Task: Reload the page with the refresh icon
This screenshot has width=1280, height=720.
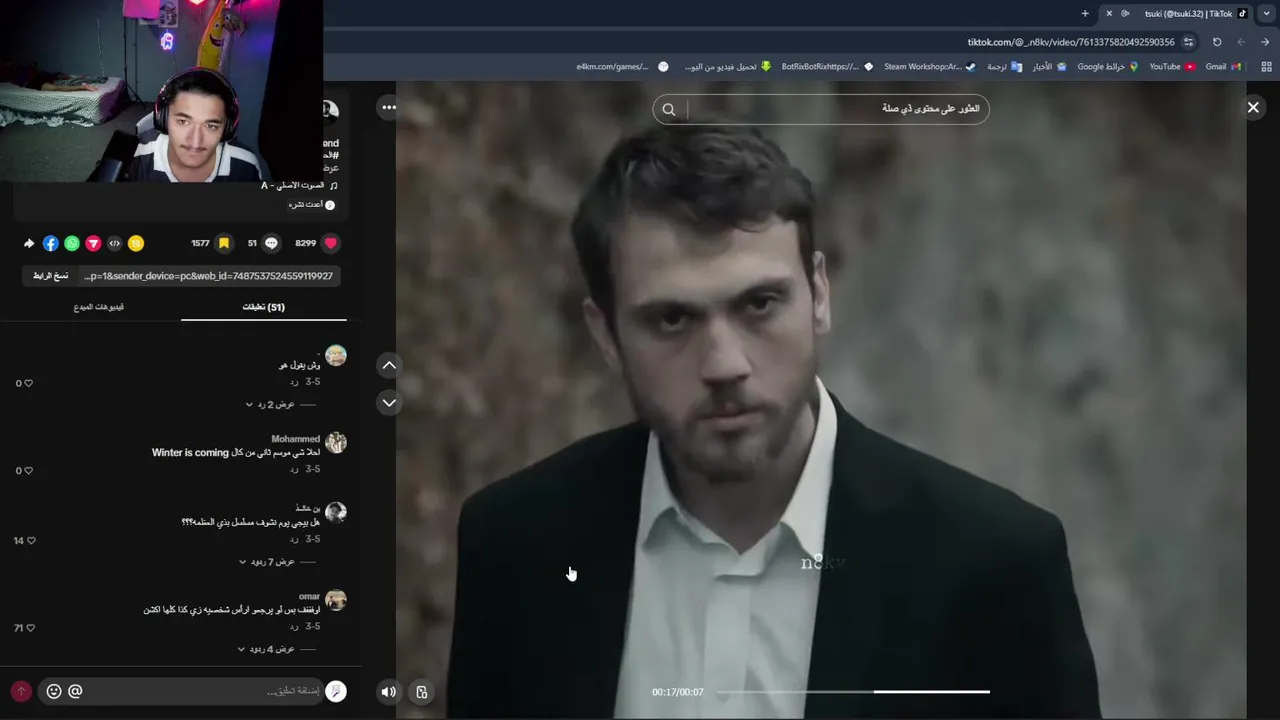Action: tap(1217, 42)
